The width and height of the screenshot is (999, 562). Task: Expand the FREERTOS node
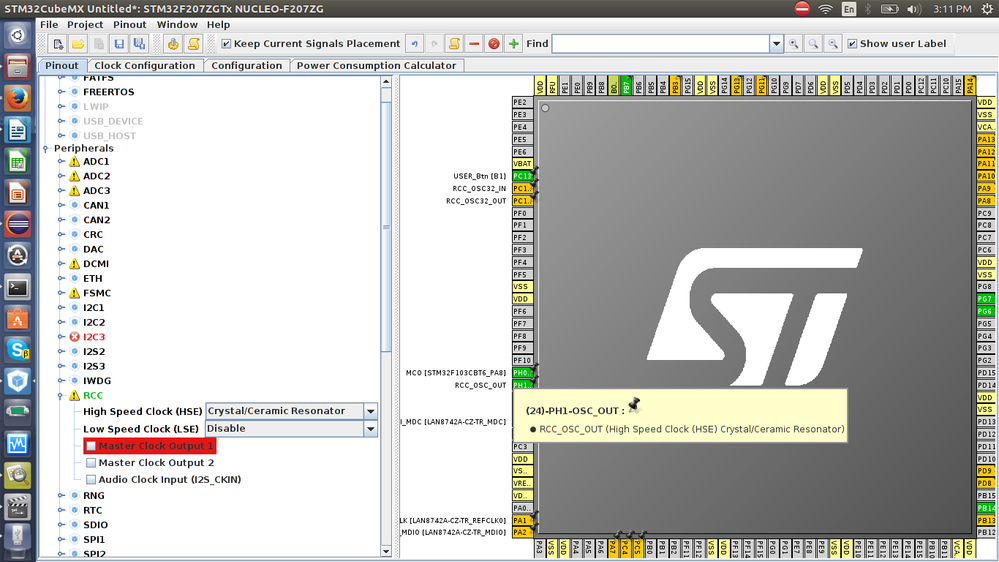point(61,92)
